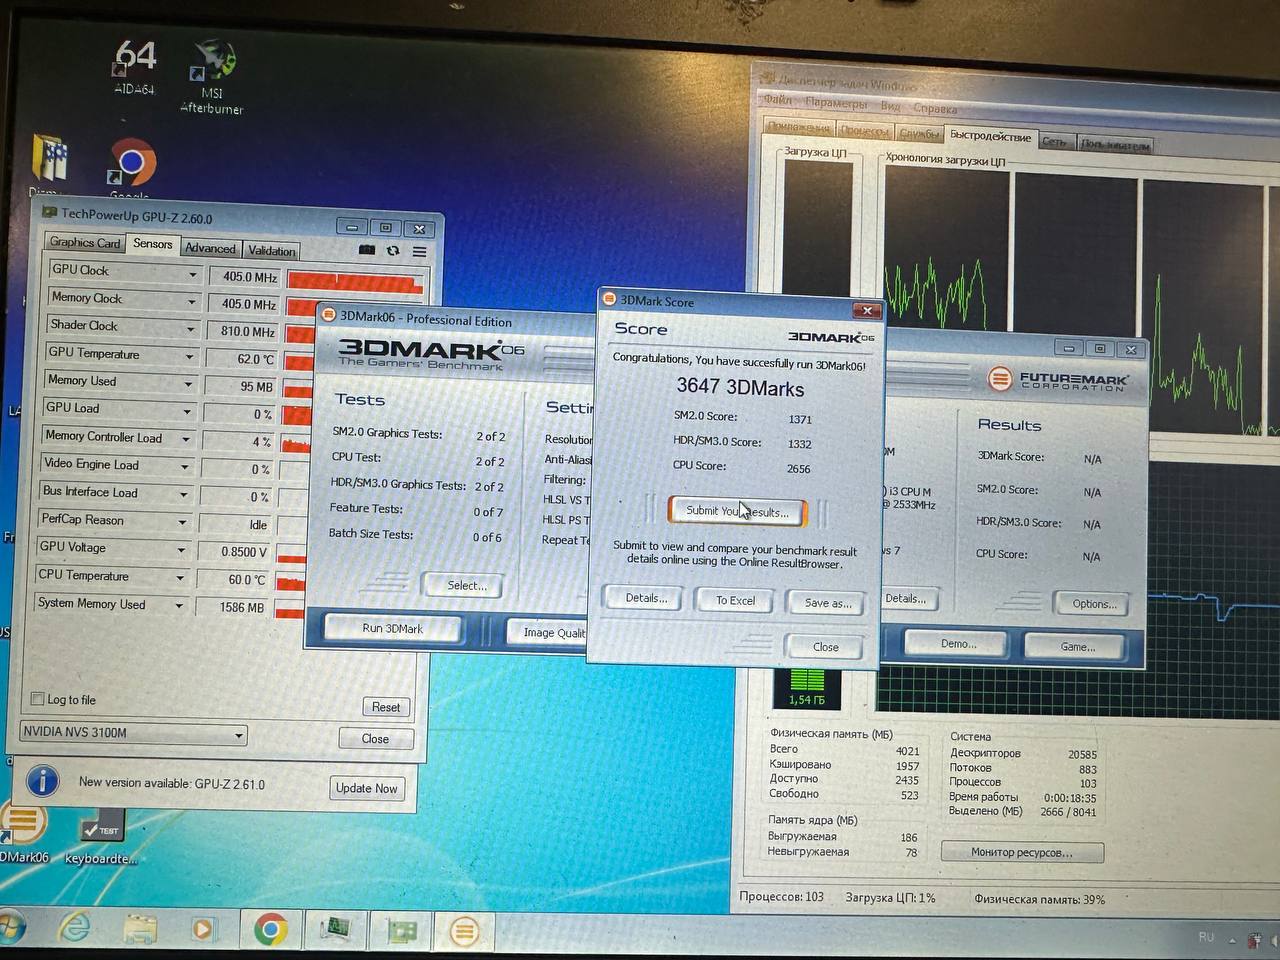Expand Shader Clock sensor dropdown
The image size is (1280, 960).
(x=190, y=328)
